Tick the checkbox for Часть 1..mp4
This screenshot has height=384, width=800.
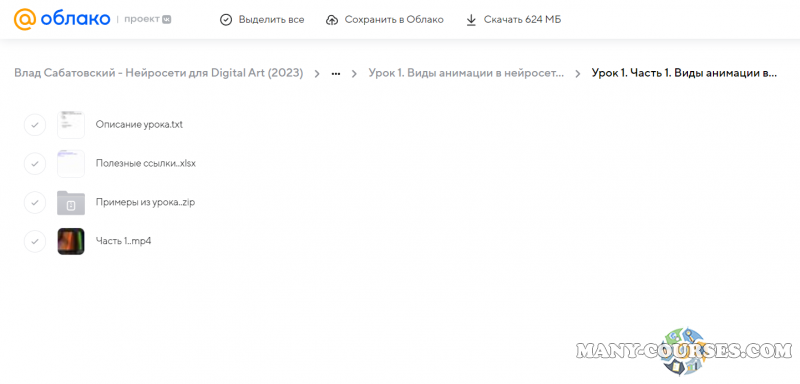click(x=35, y=241)
